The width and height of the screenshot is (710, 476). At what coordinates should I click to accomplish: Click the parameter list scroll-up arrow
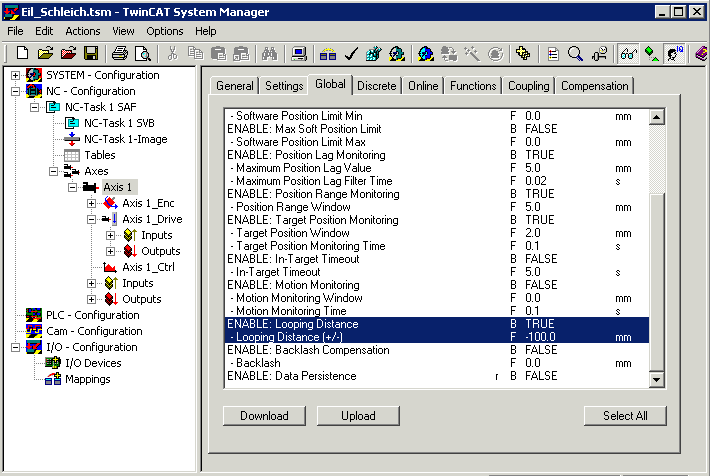[x=657, y=117]
